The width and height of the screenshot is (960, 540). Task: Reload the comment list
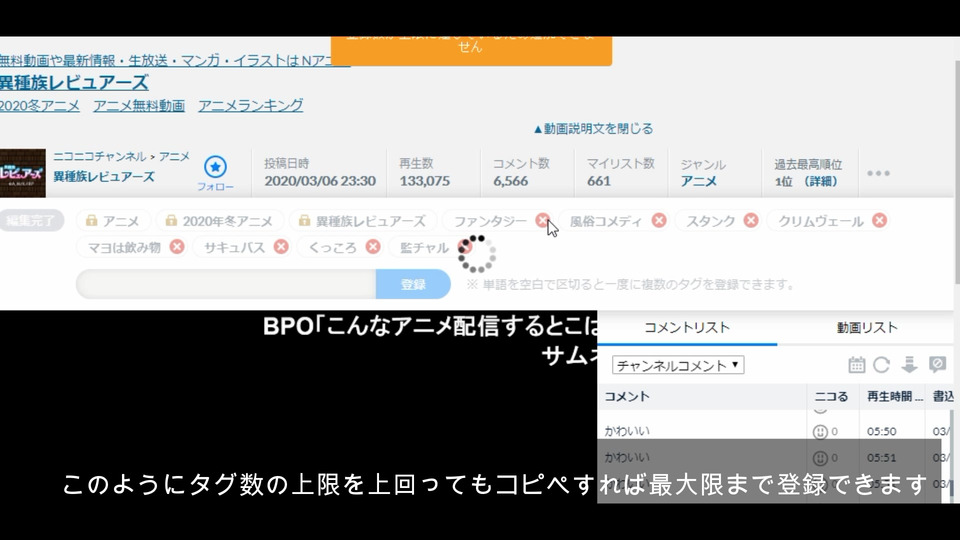pyautogui.click(x=882, y=365)
